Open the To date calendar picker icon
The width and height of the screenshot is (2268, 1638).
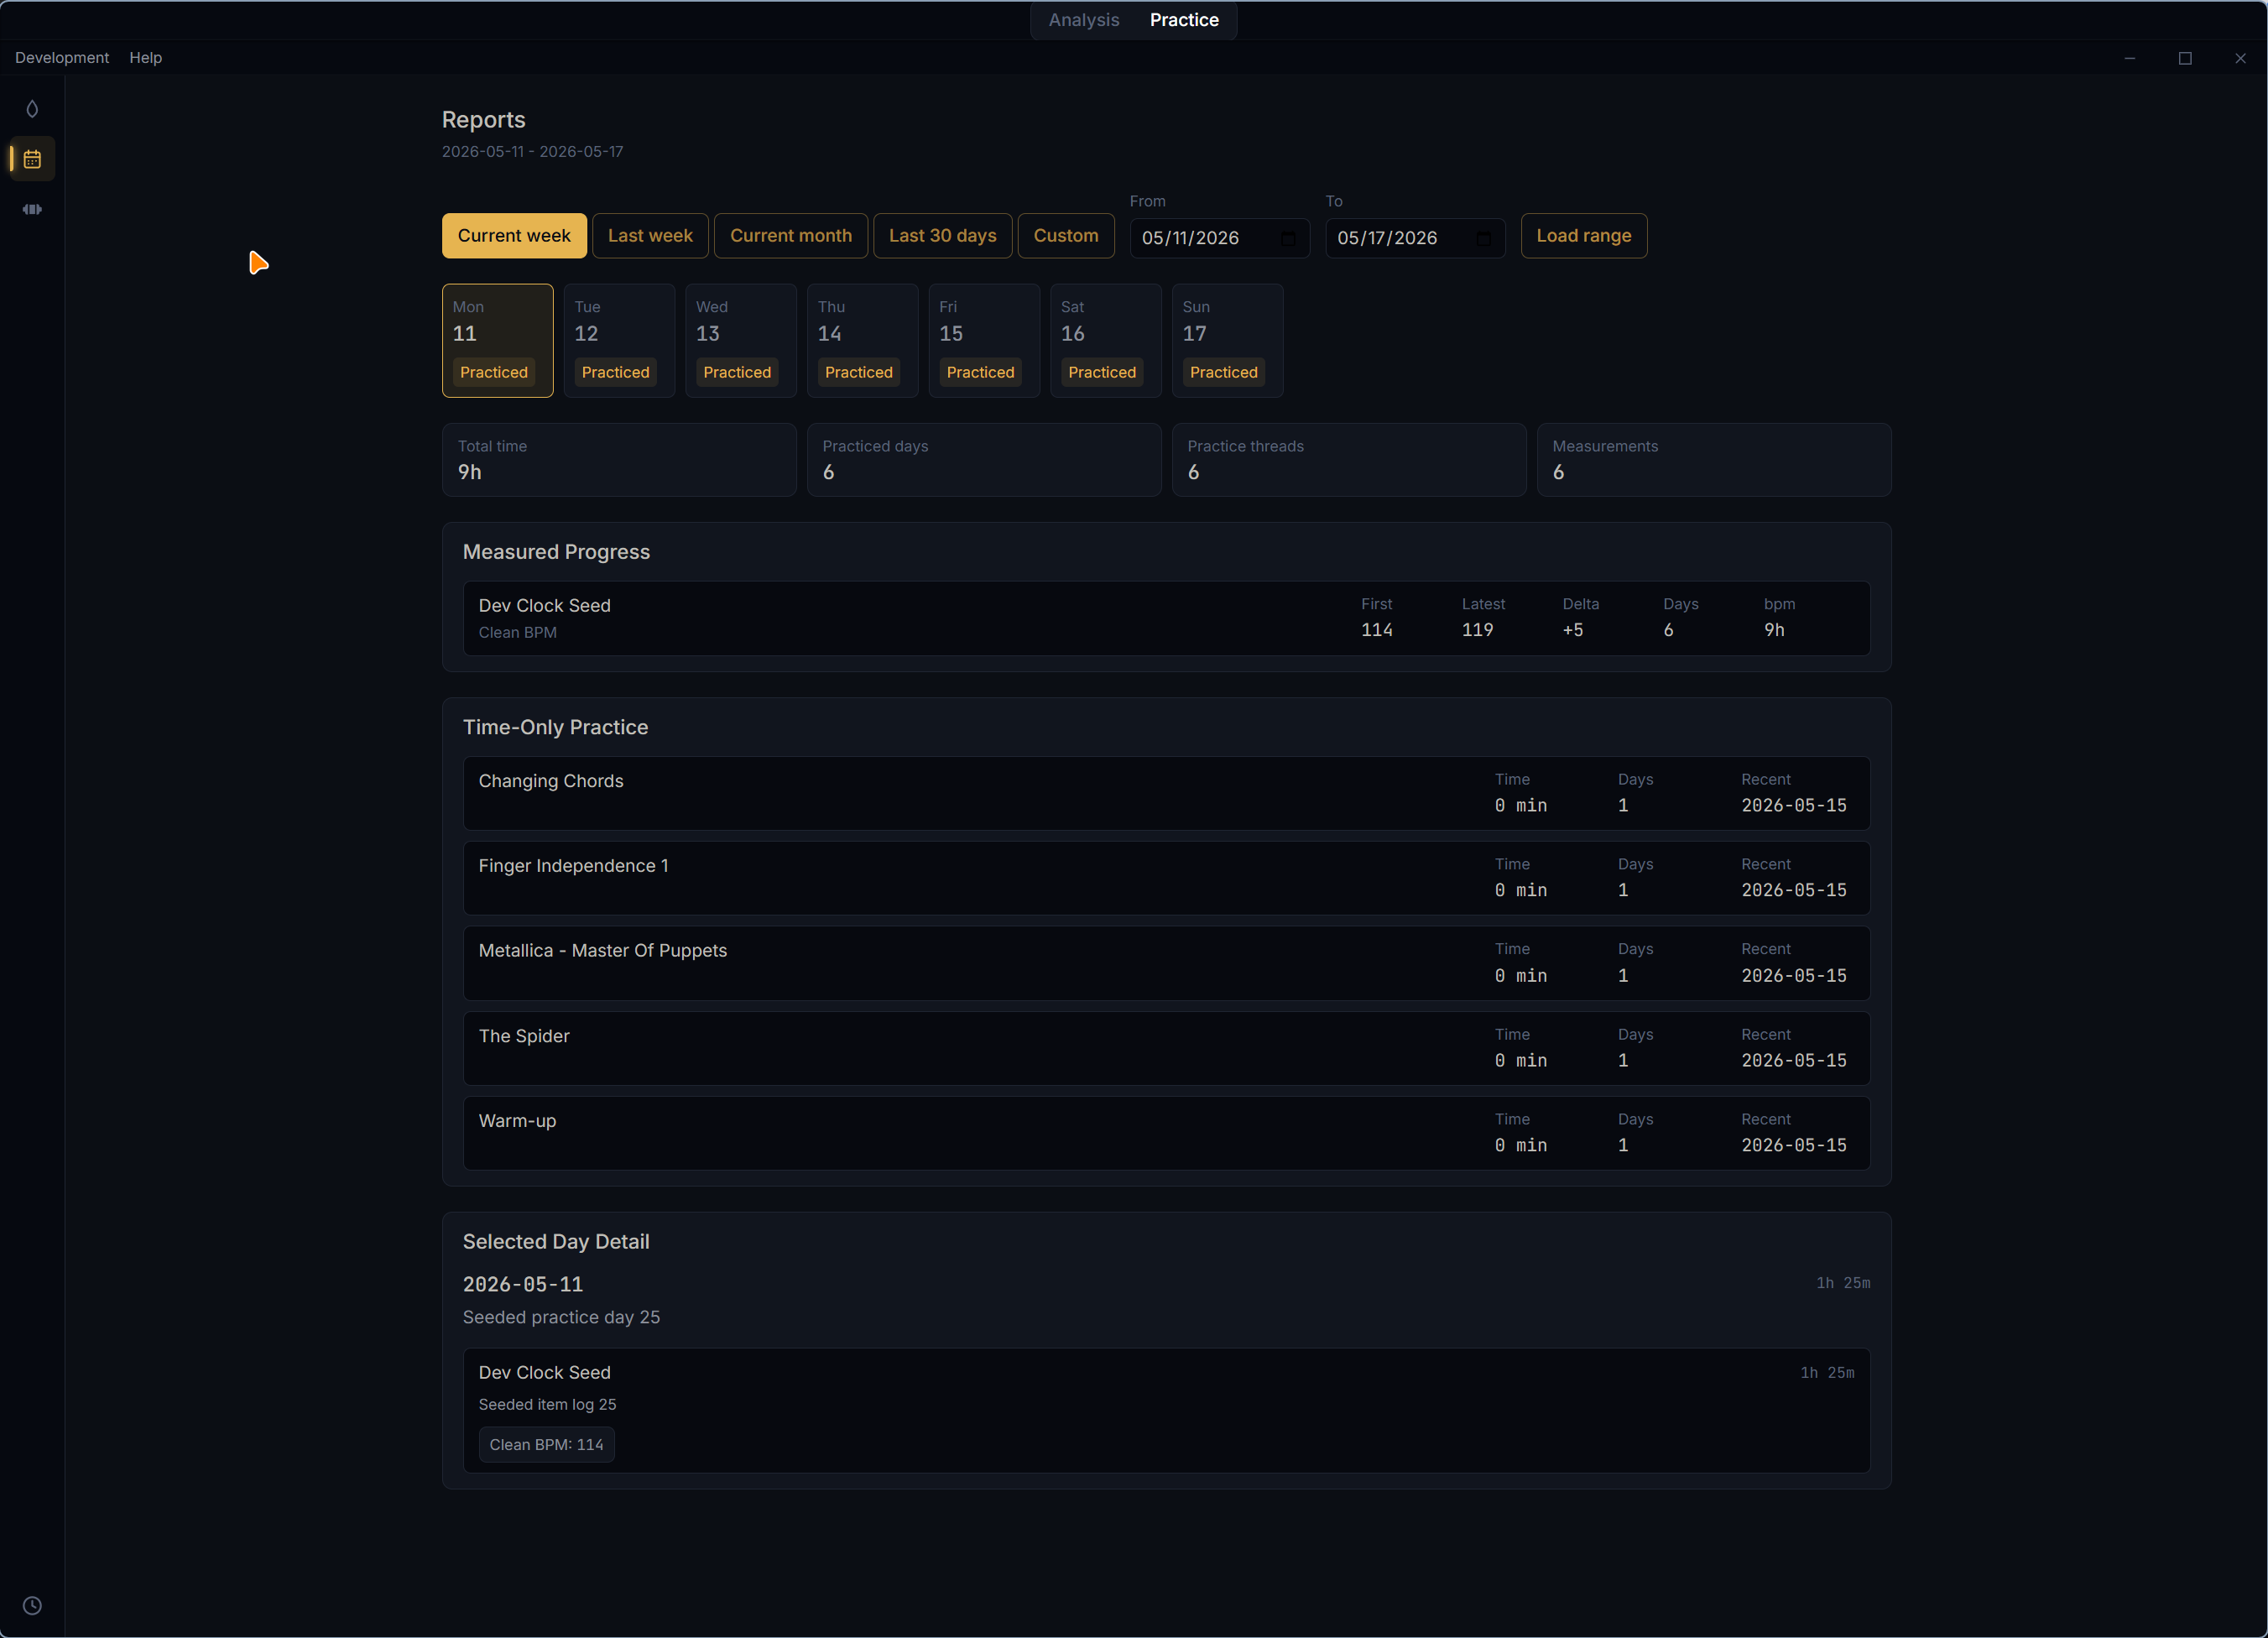point(1483,238)
